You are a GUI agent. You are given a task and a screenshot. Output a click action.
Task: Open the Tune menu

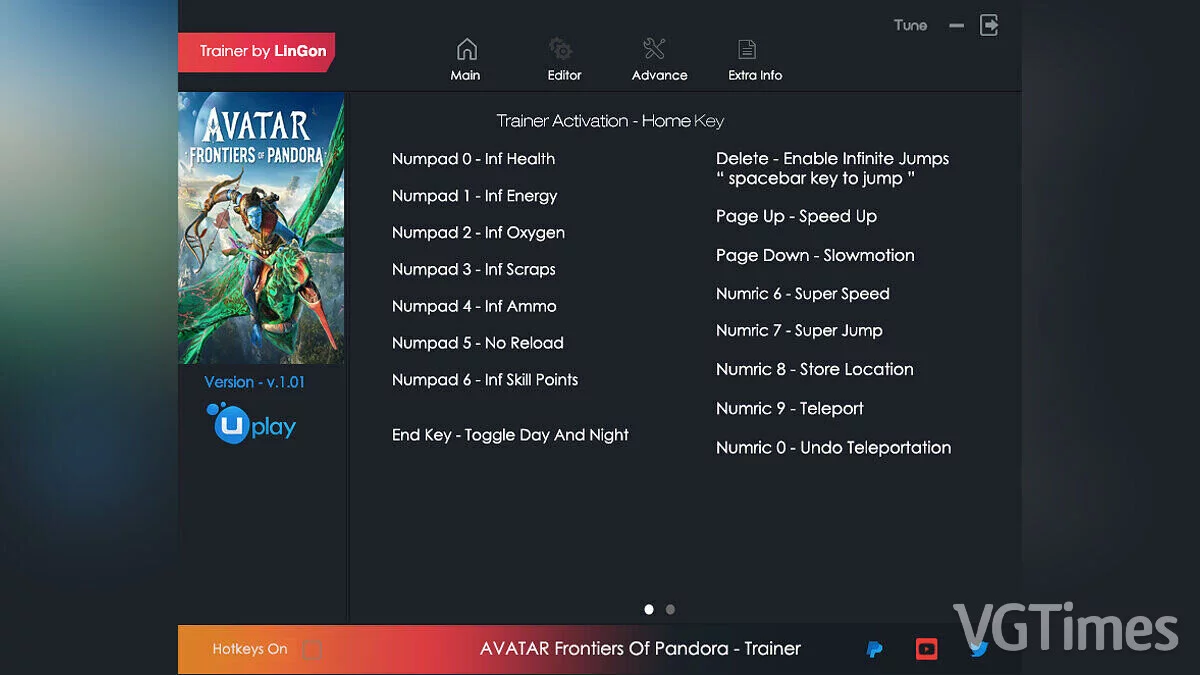point(909,25)
